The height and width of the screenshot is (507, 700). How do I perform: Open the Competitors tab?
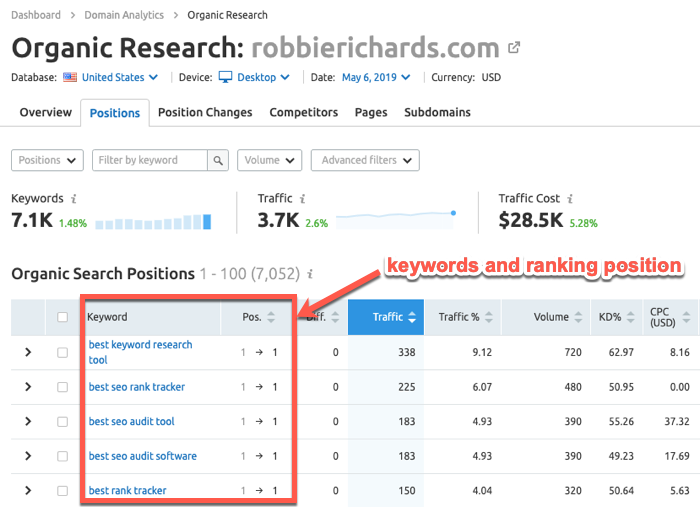[x=304, y=112]
